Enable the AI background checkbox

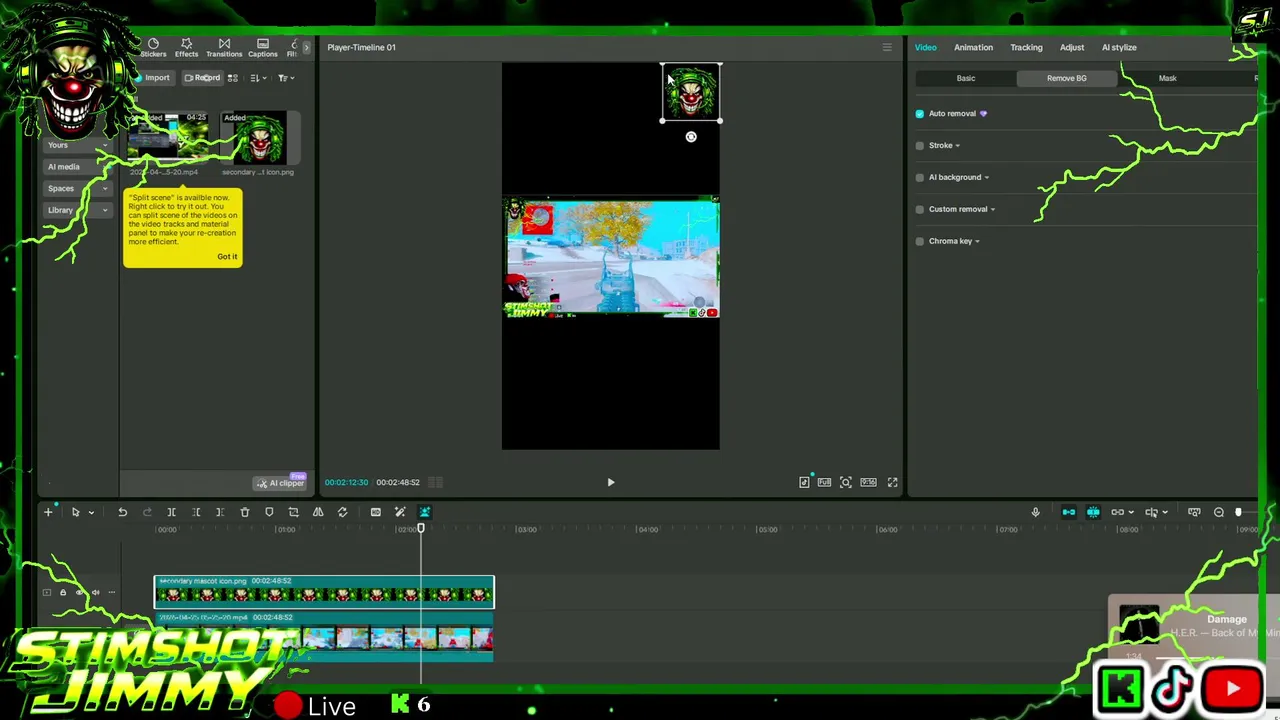click(920, 178)
